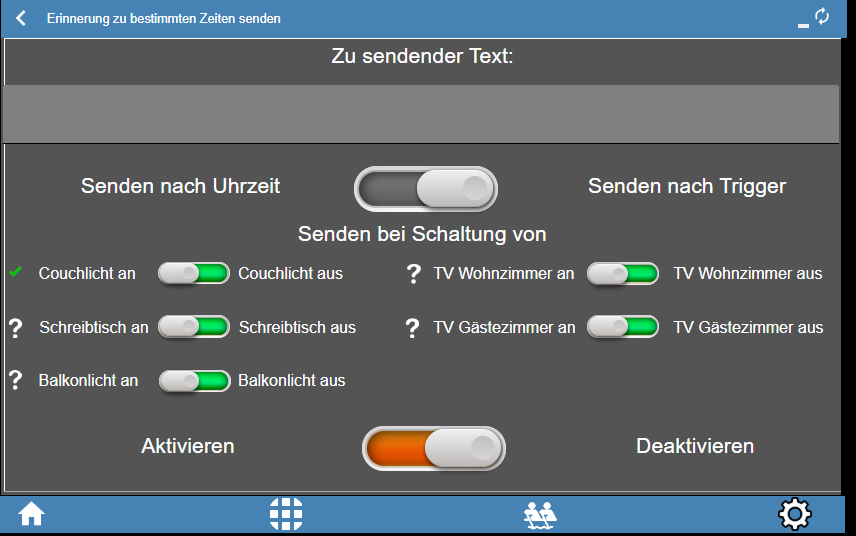Open the people group icon

540,515
